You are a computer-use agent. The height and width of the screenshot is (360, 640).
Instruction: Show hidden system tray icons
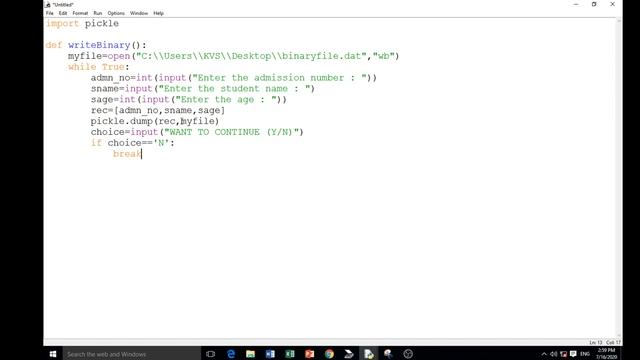tap(544, 354)
